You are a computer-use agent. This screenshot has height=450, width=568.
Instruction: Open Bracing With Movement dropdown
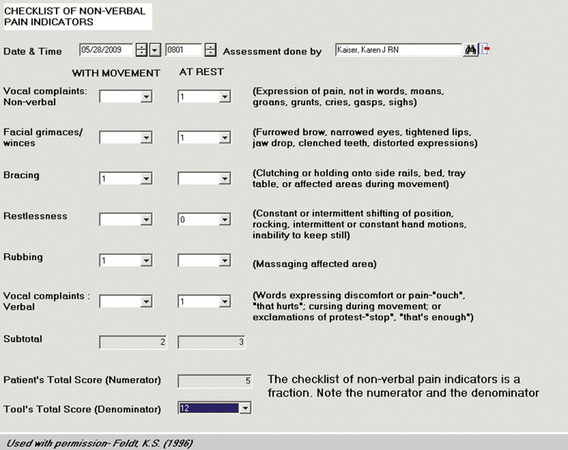[125, 179]
